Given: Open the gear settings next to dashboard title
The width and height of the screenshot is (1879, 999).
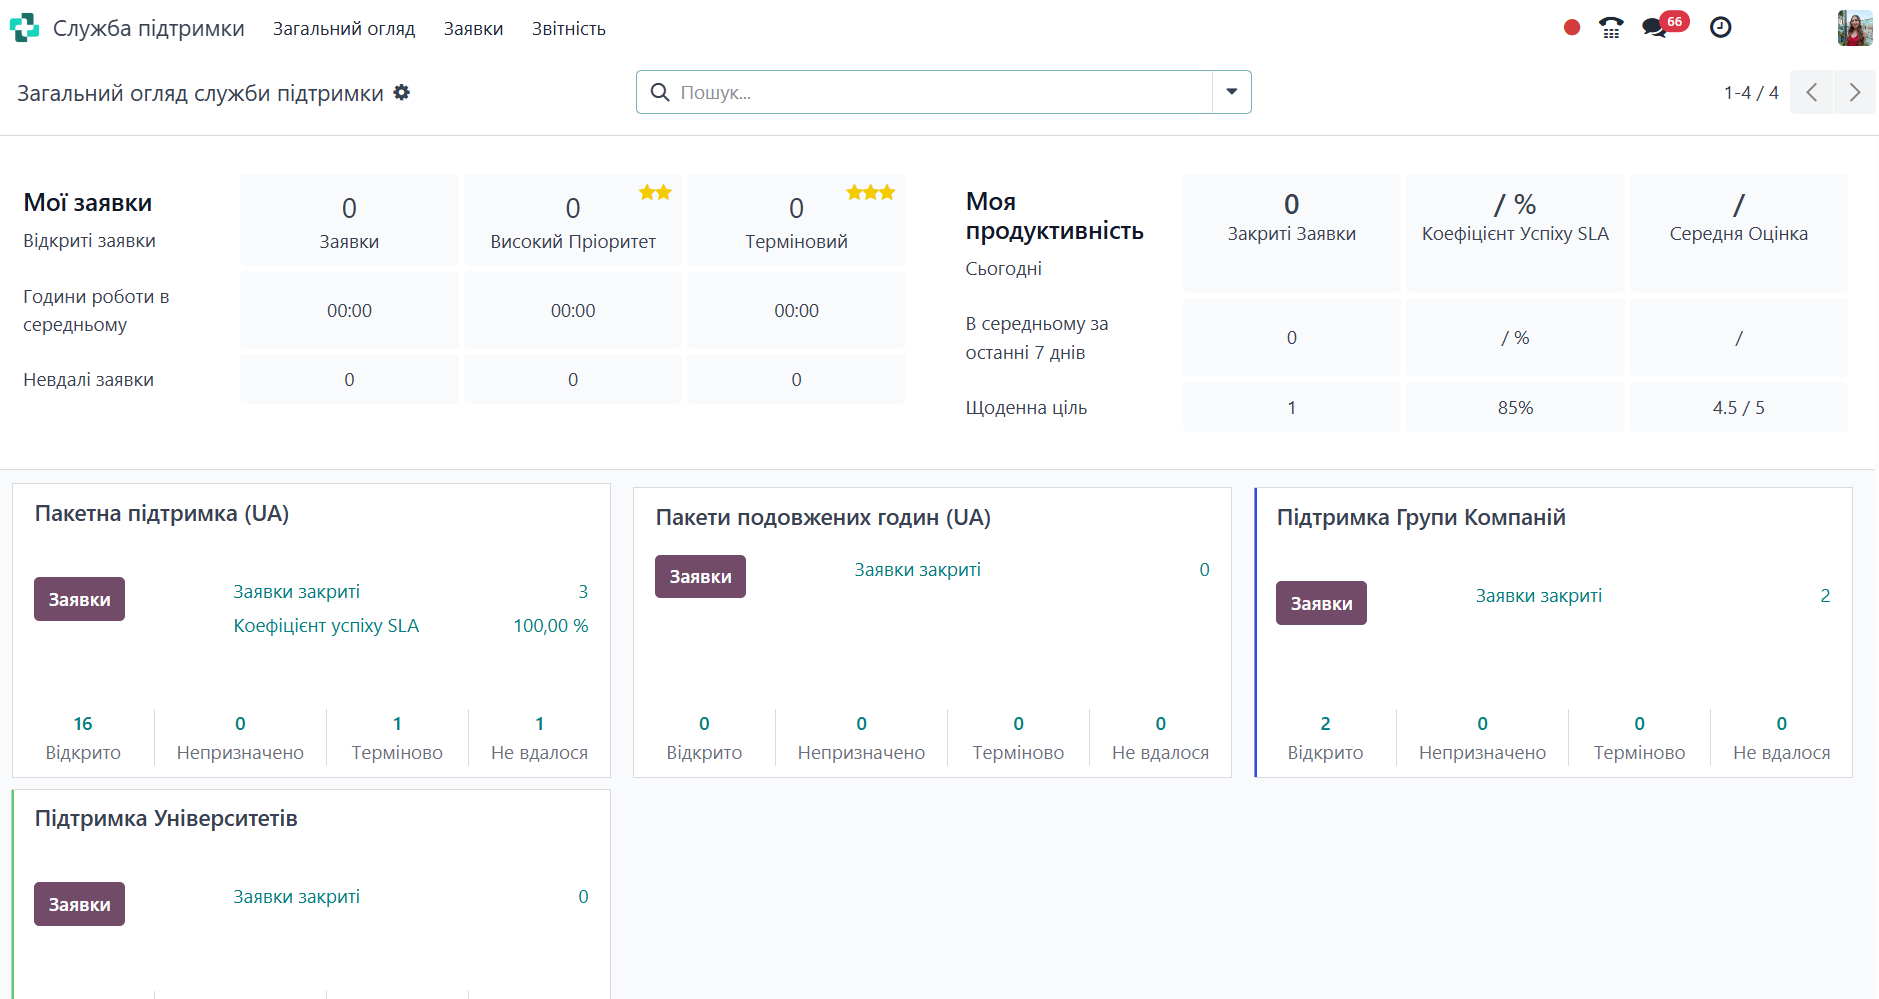Looking at the screenshot, I should tap(402, 93).
